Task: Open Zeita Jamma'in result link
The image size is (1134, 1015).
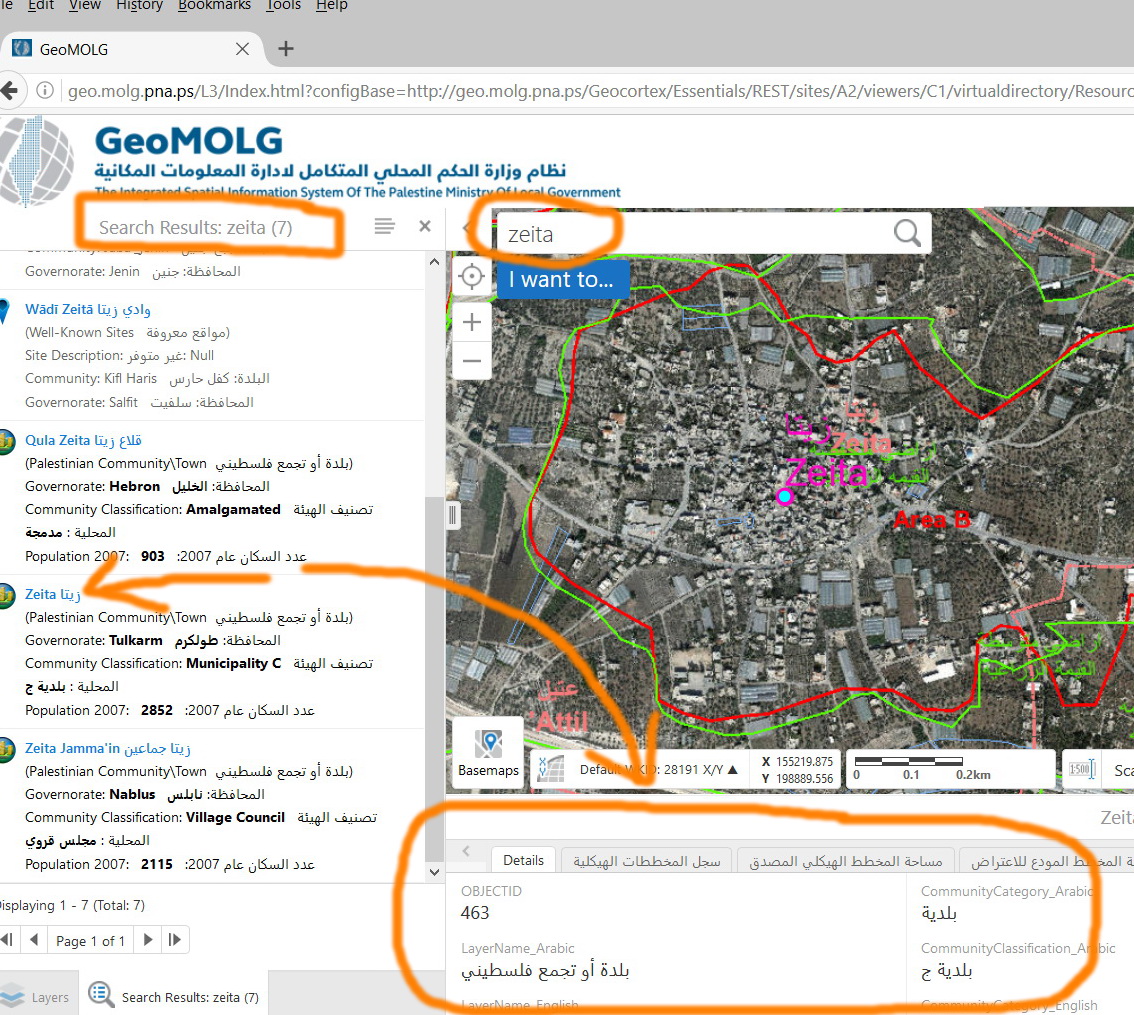Action: [108, 748]
